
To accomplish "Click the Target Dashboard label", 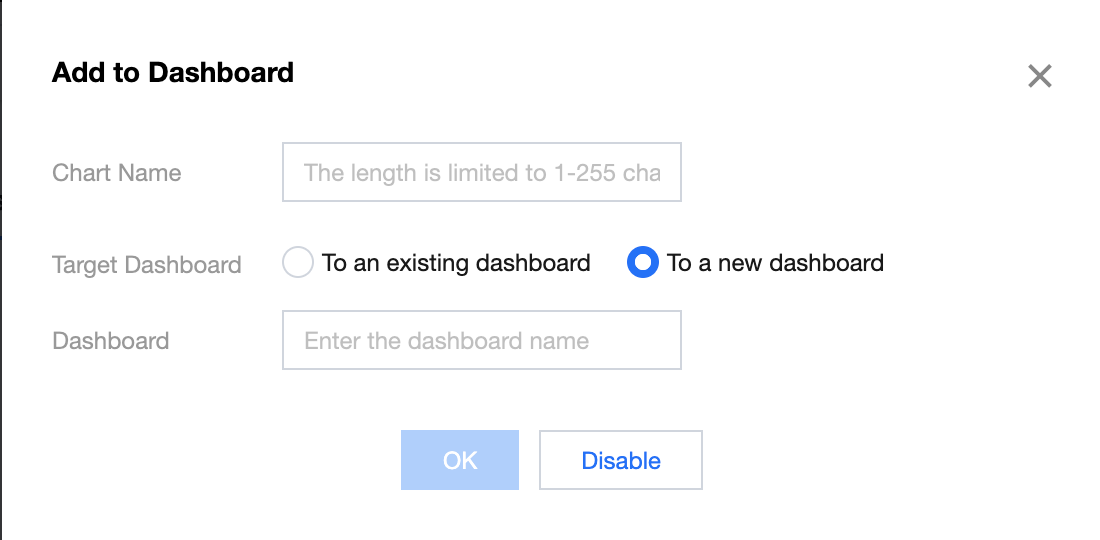I will [146, 265].
